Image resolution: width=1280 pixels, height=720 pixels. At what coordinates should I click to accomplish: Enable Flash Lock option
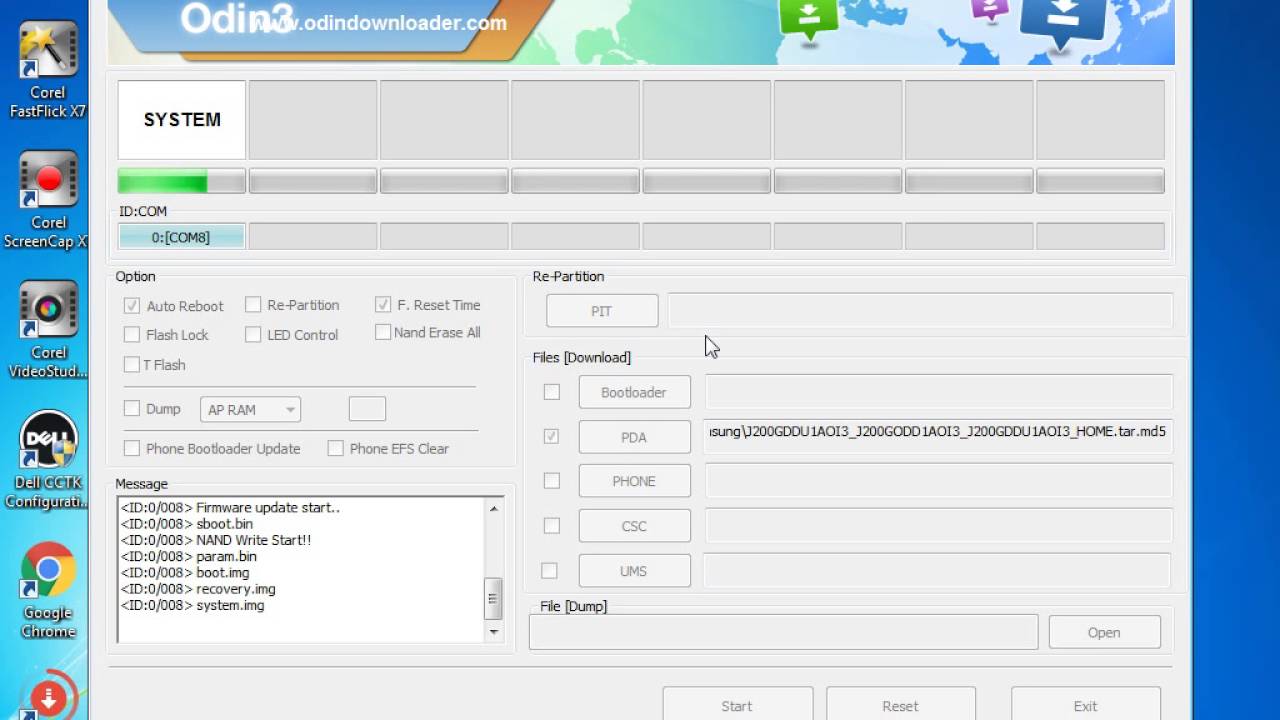tap(132, 335)
